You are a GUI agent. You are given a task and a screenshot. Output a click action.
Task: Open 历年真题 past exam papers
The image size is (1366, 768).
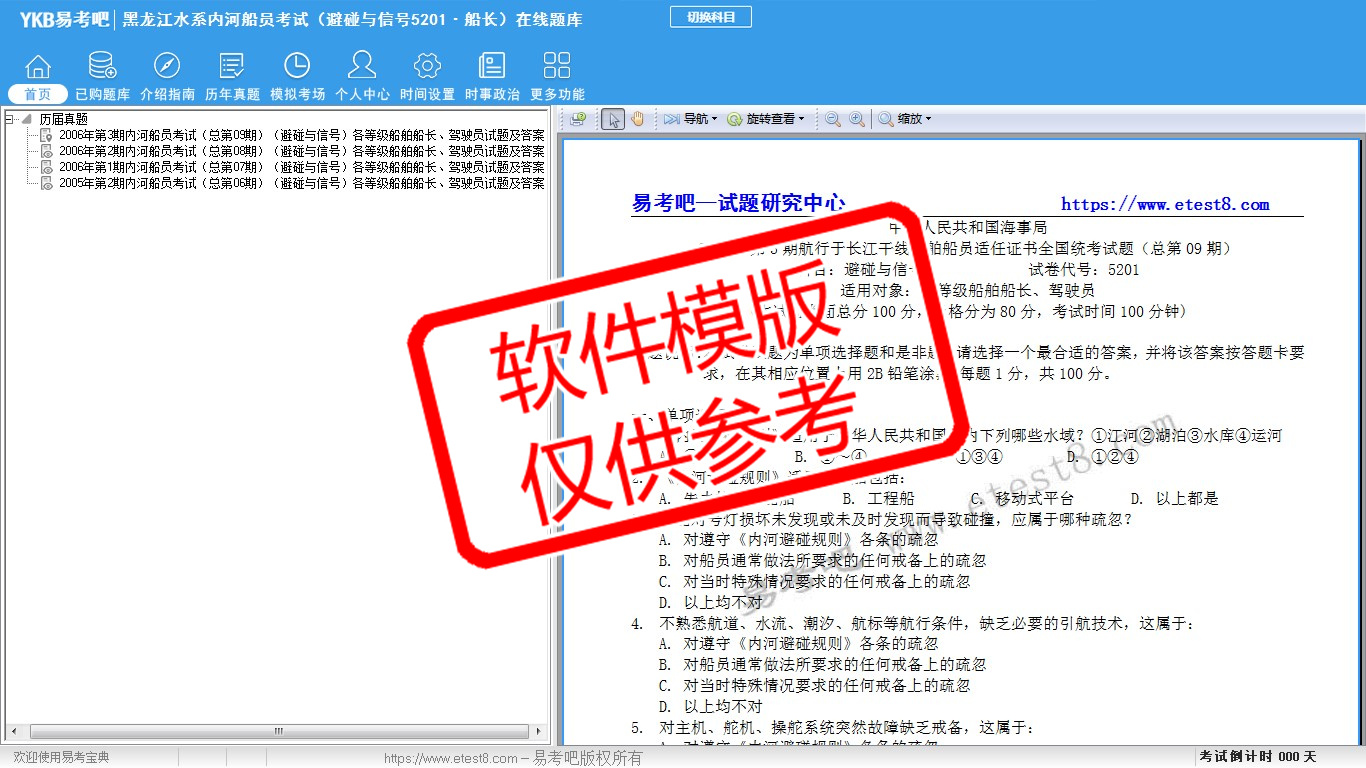click(232, 77)
